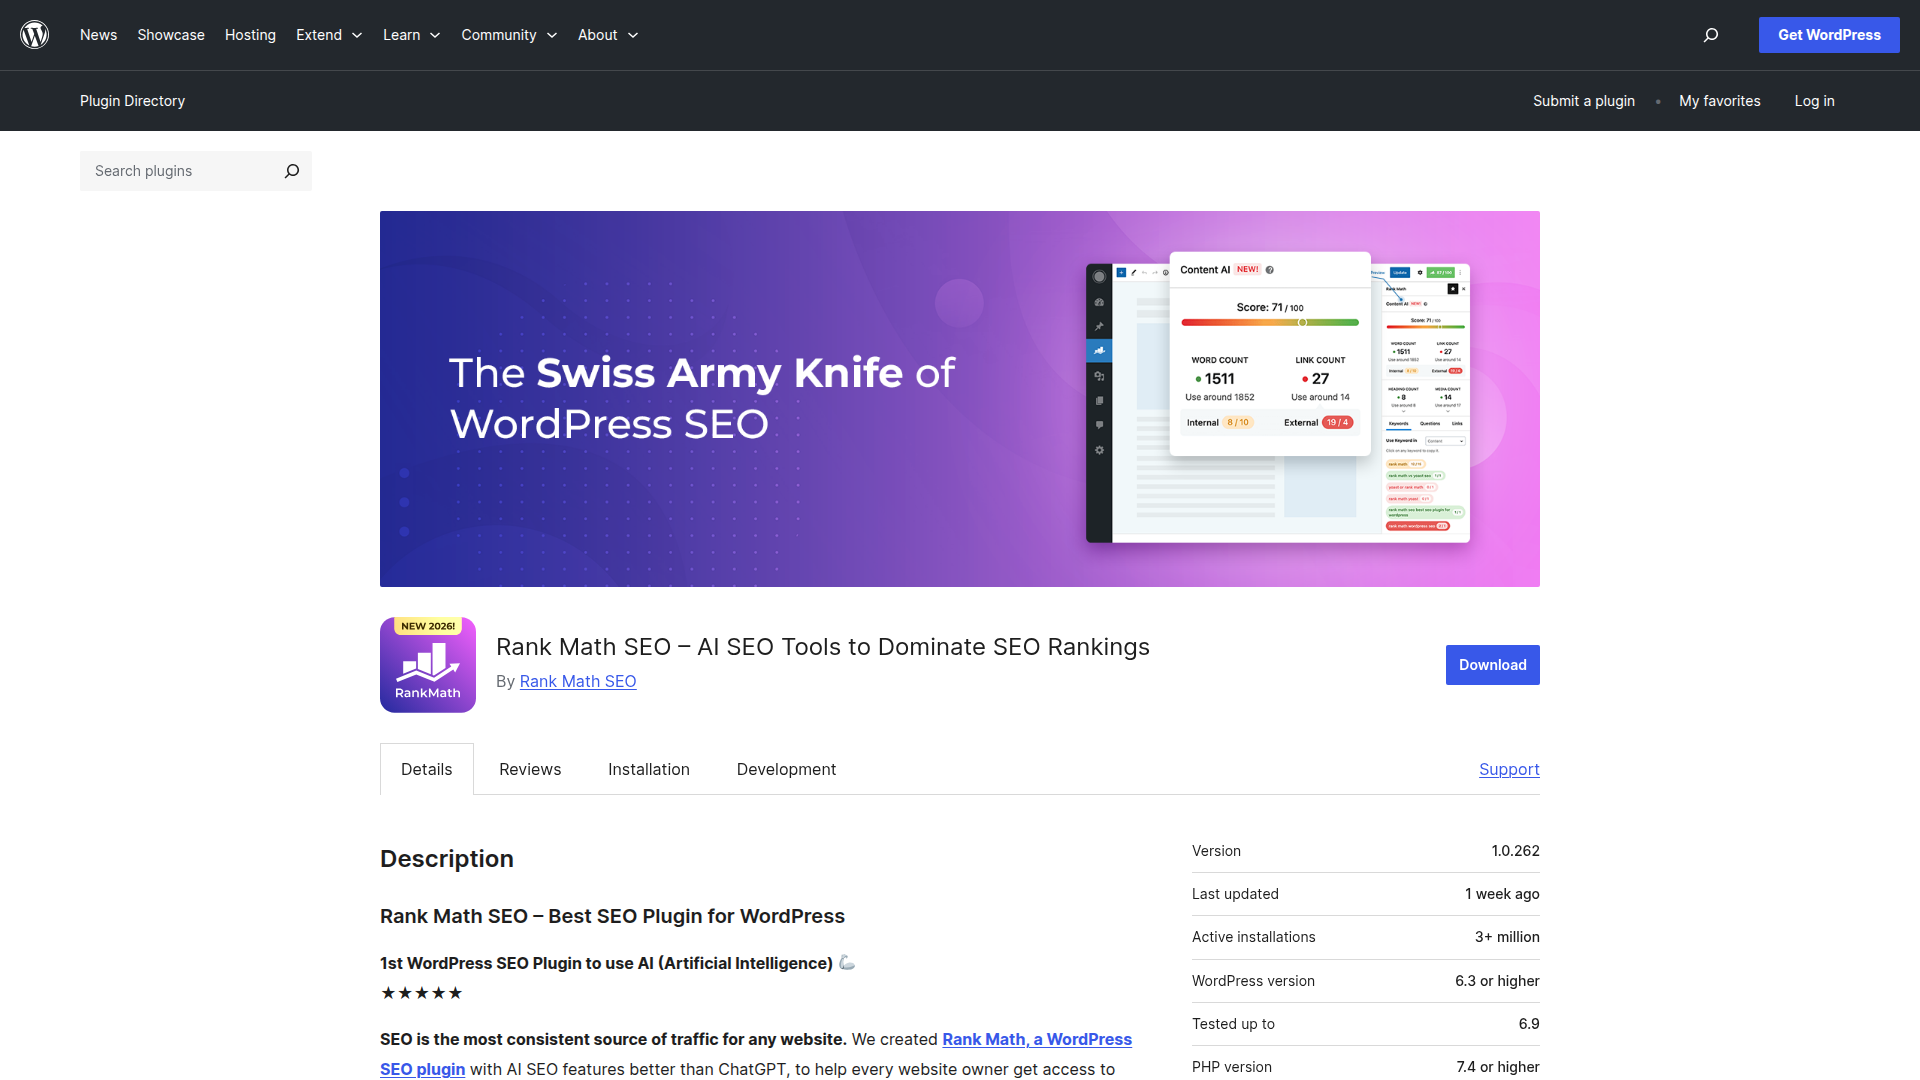The image size is (1920, 1080).
Task: Click the Swiss Army Knife banner image
Action: (x=960, y=399)
